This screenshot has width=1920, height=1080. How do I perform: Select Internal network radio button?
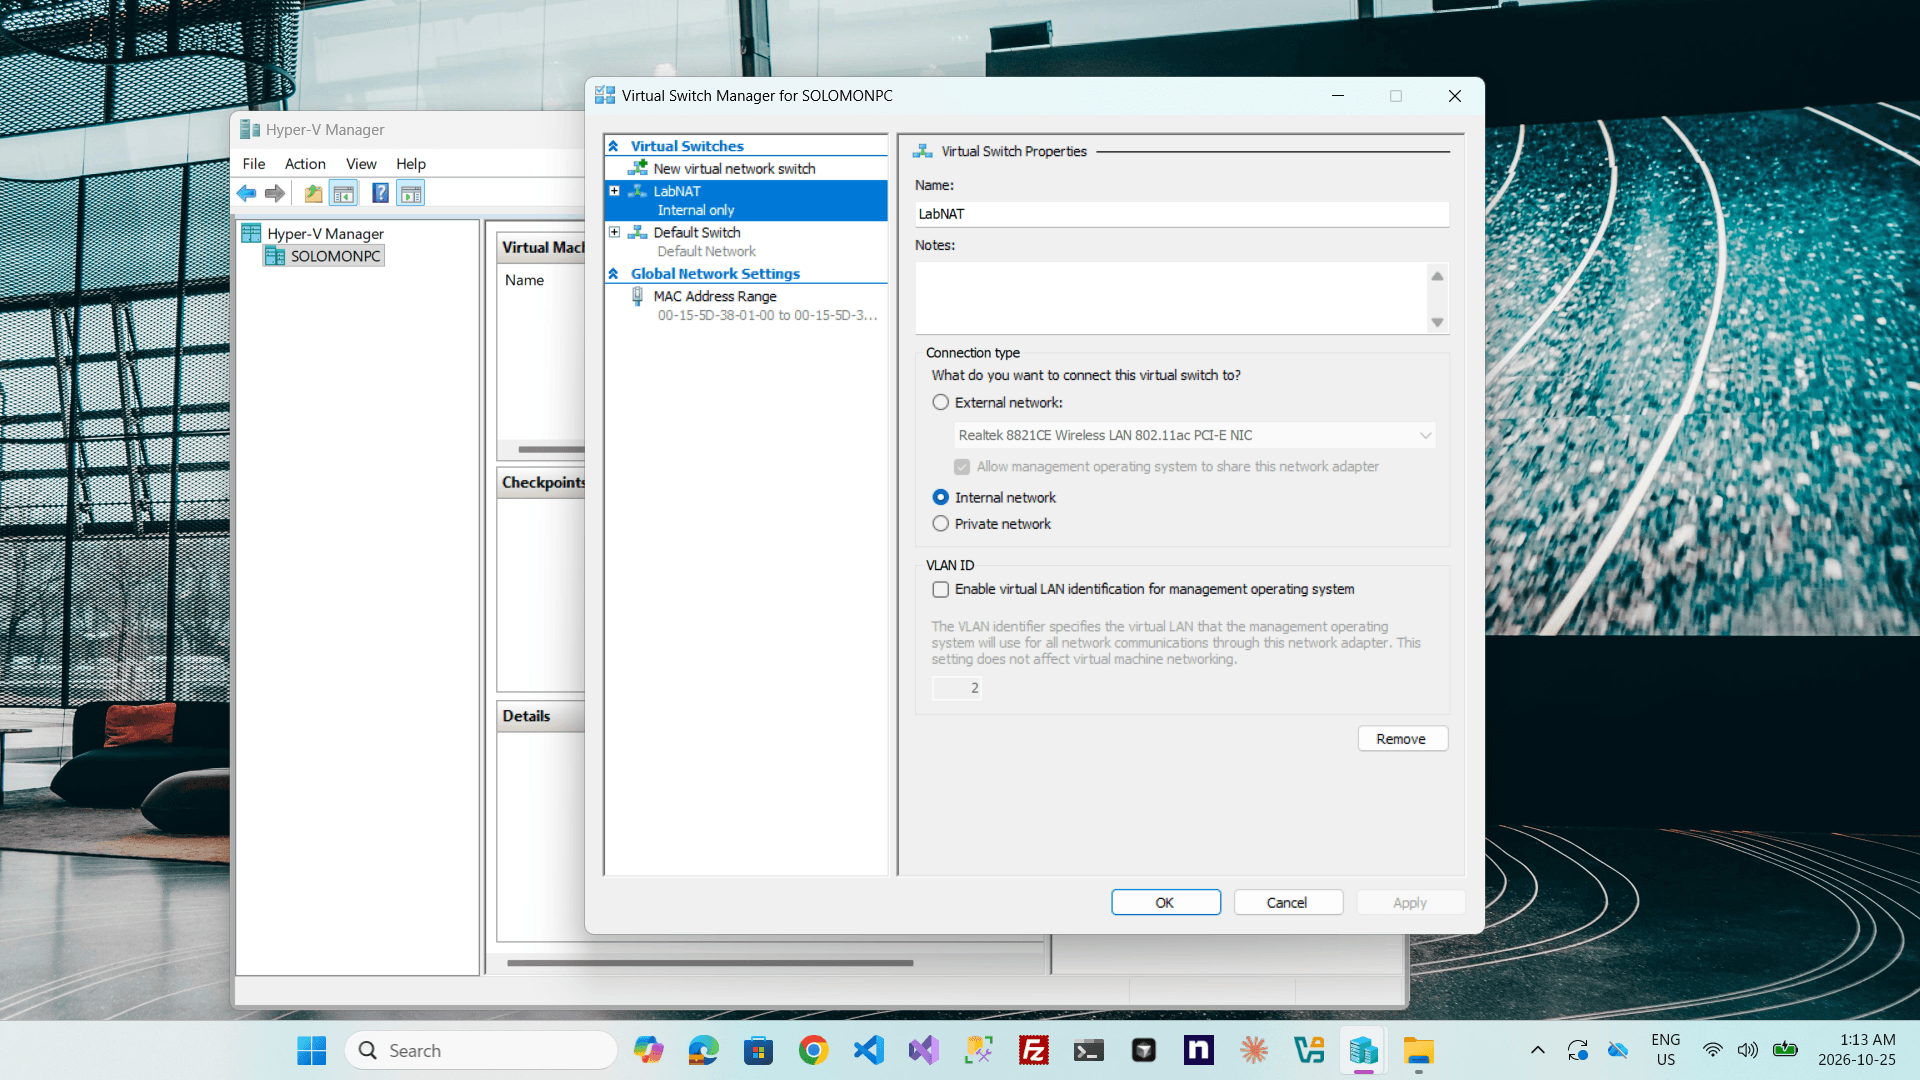tap(940, 497)
